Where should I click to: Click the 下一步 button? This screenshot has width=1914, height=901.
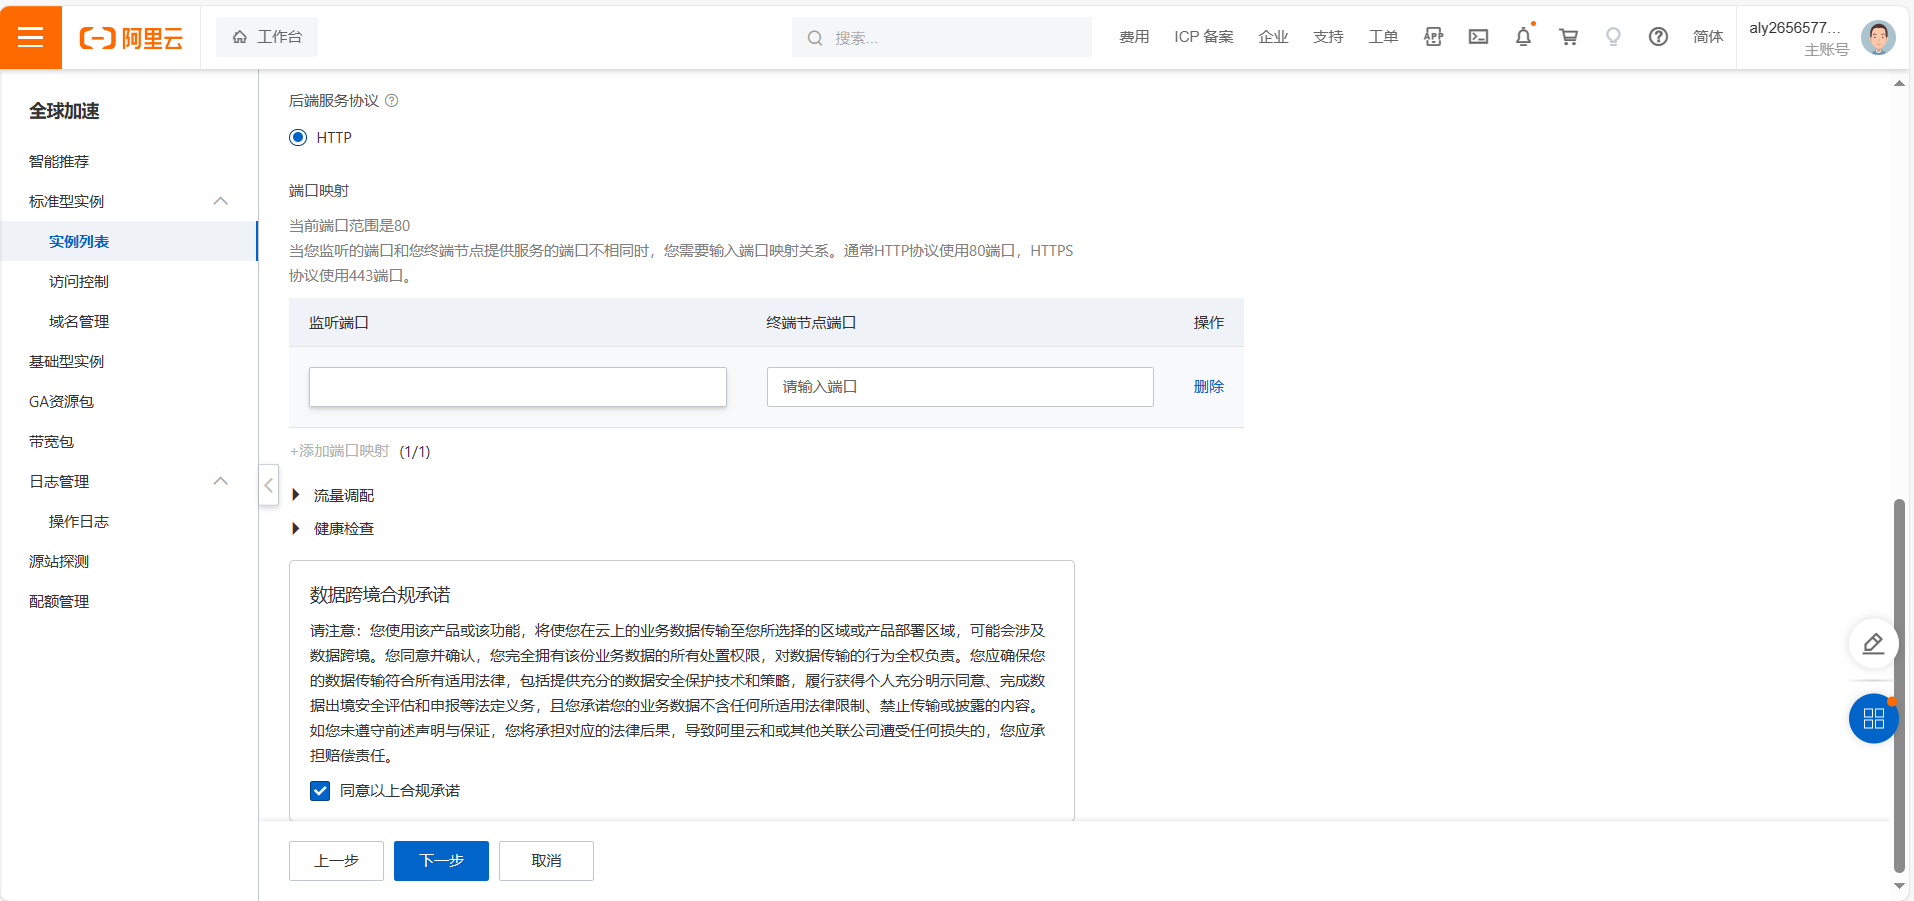441,861
